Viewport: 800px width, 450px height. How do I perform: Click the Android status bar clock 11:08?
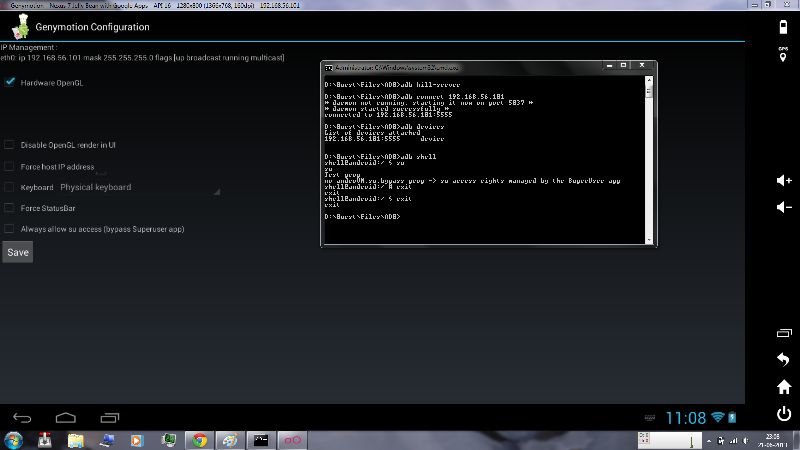click(x=686, y=418)
